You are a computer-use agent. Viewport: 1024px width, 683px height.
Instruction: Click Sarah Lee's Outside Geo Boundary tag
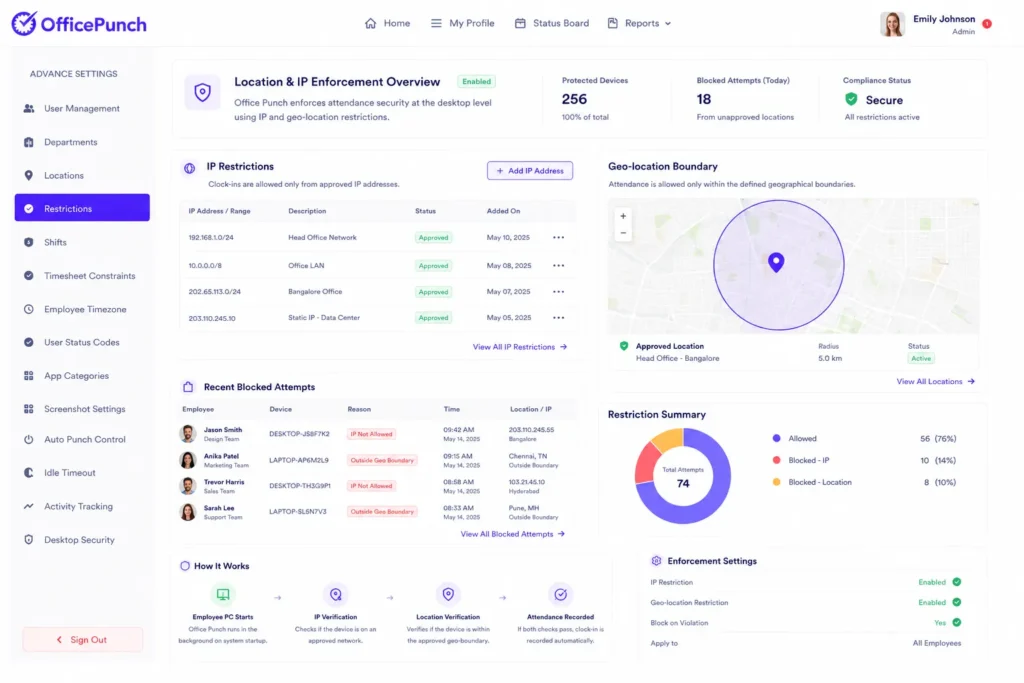382,511
